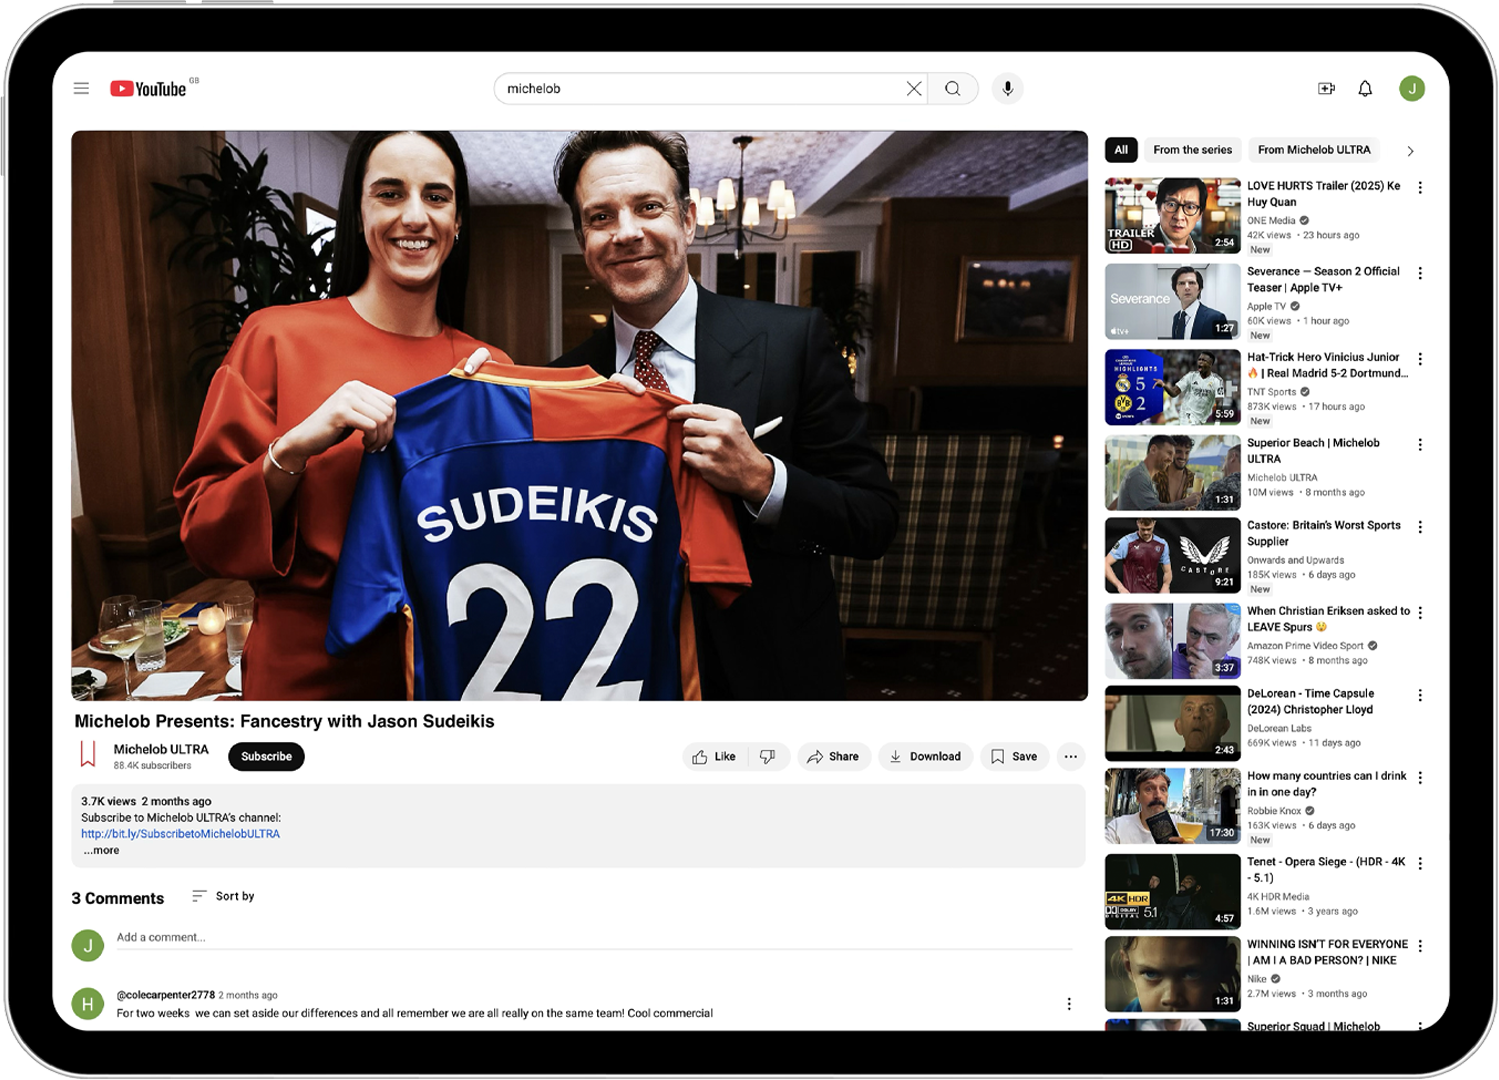Open options for LOVE HURTS Trailer video
The image size is (1499, 1080).
click(1420, 188)
